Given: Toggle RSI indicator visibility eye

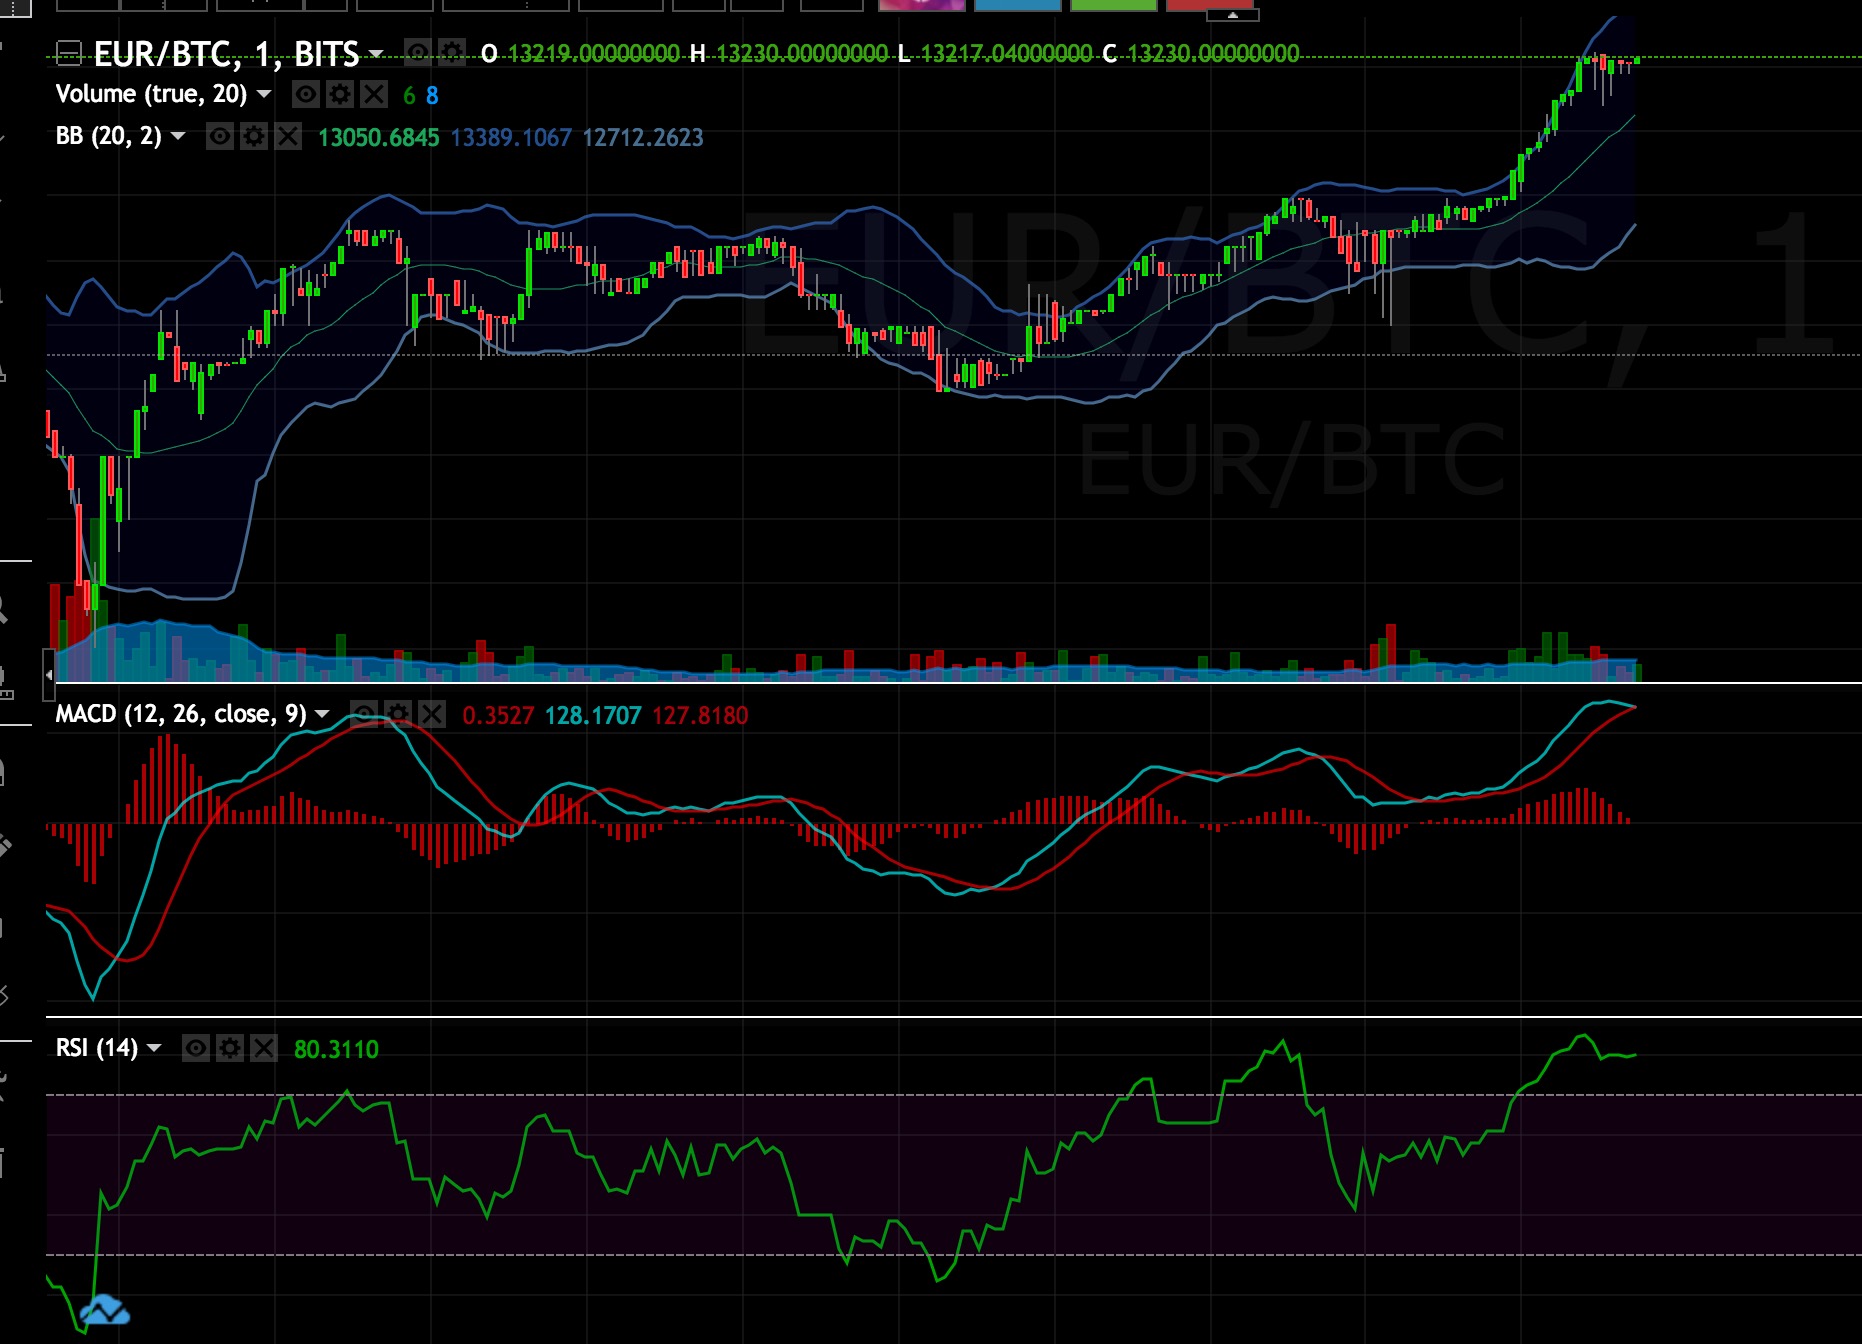Looking at the screenshot, I should point(196,1048).
